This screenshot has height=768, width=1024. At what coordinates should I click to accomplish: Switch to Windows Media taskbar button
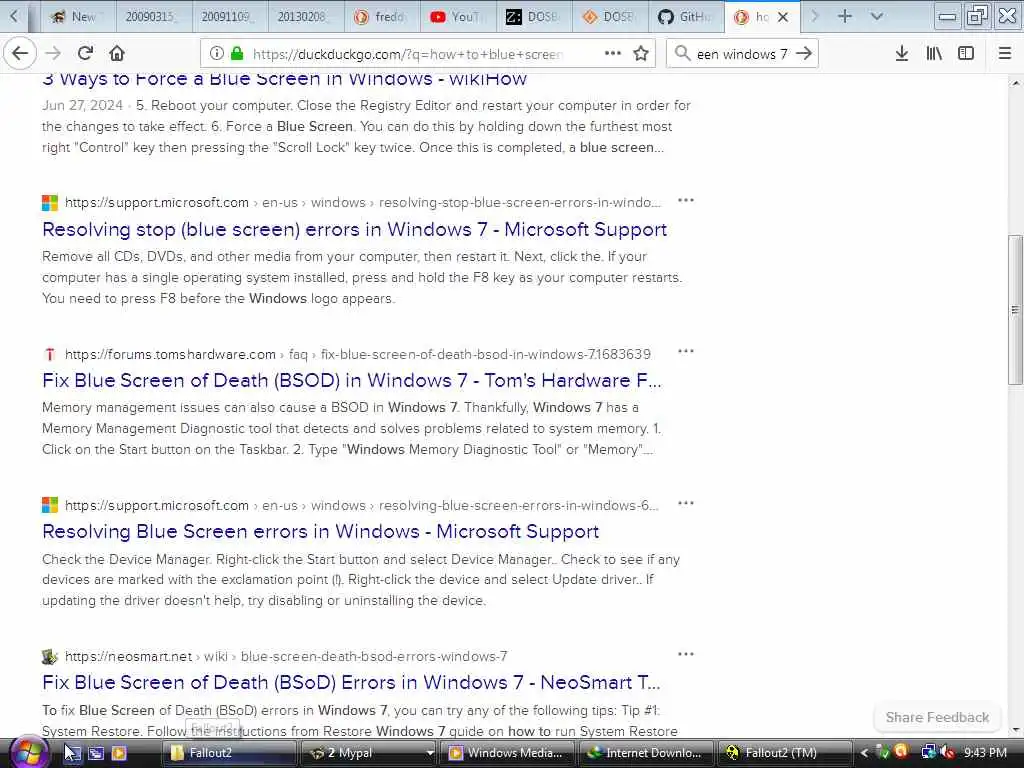pyautogui.click(x=505, y=753)
